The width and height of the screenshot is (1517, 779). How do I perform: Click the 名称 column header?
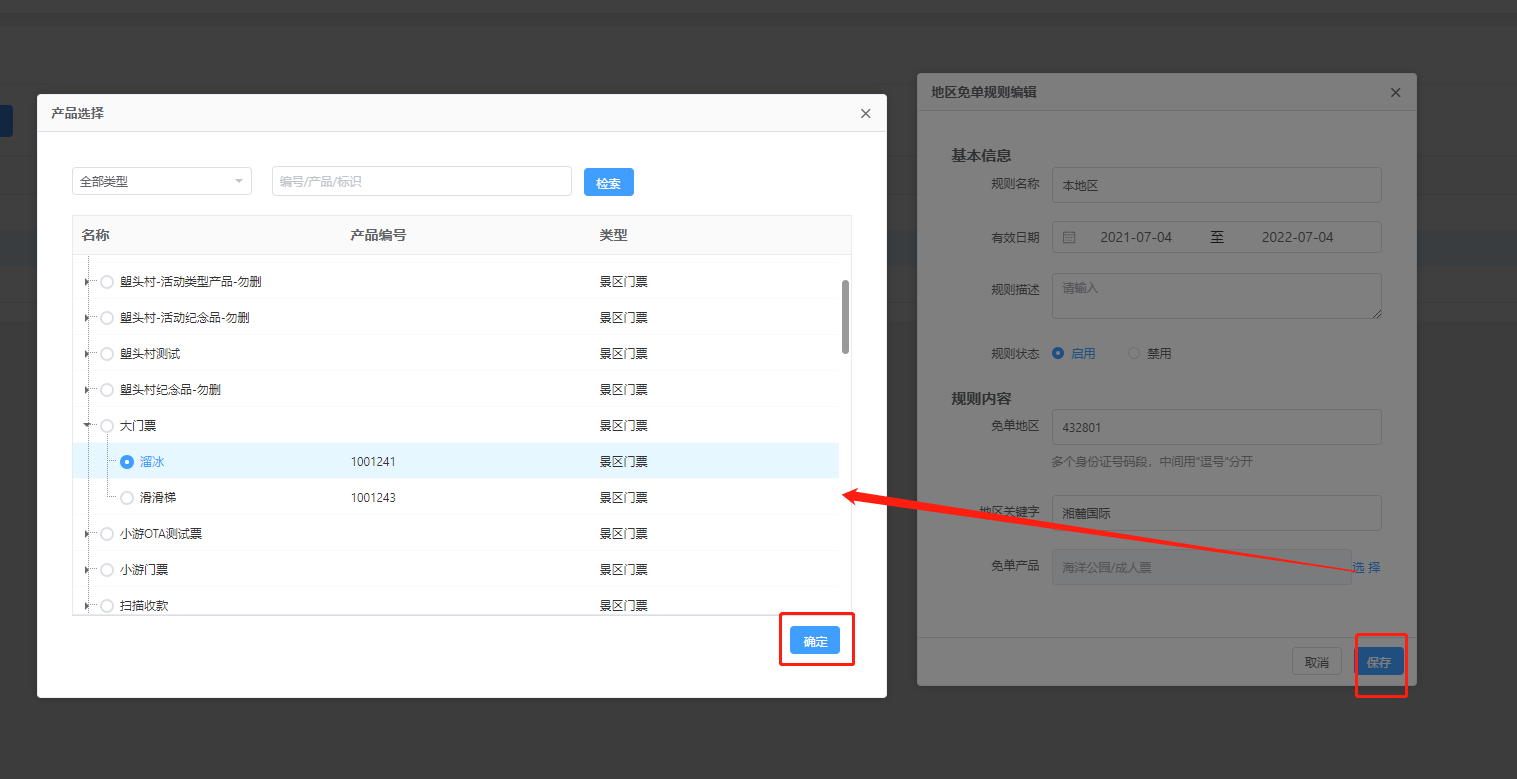tap(96, 236)
